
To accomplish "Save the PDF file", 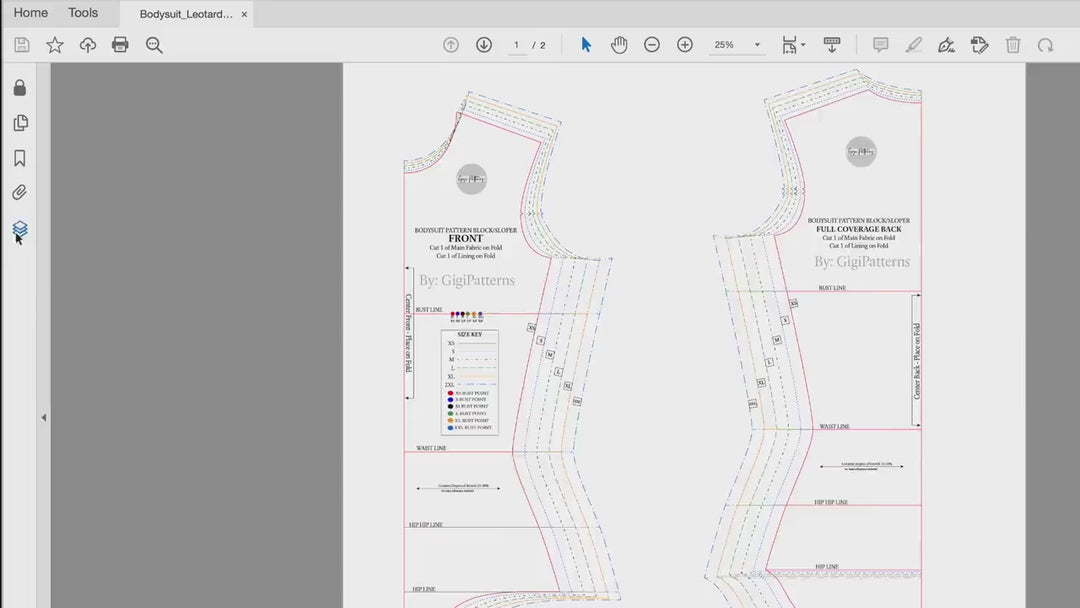I will pos(20,44).
